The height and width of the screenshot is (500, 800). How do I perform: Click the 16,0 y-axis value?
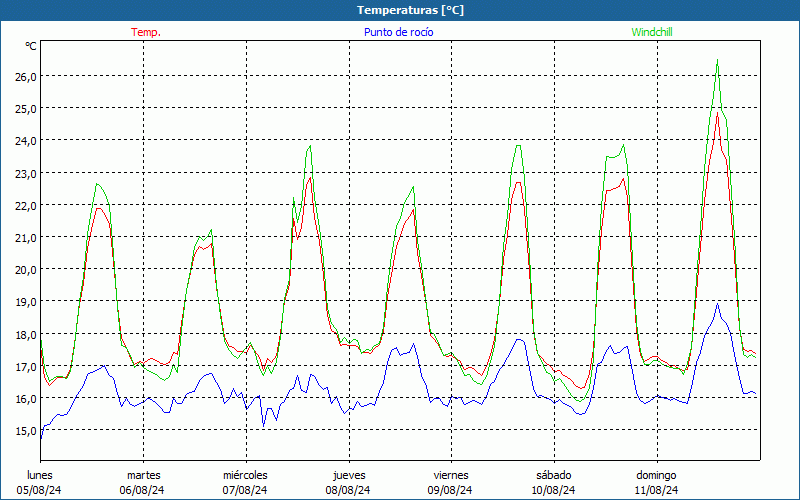tap(25, 398)
